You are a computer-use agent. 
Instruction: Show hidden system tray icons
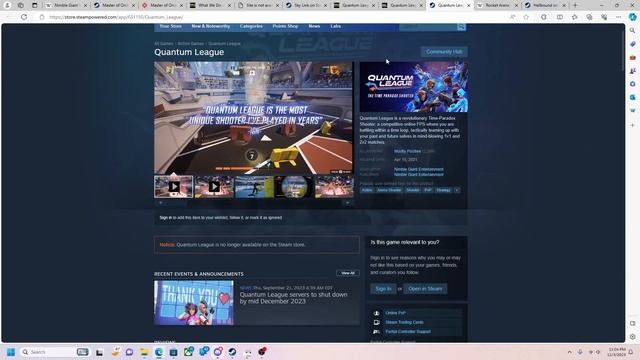[569, 352]
